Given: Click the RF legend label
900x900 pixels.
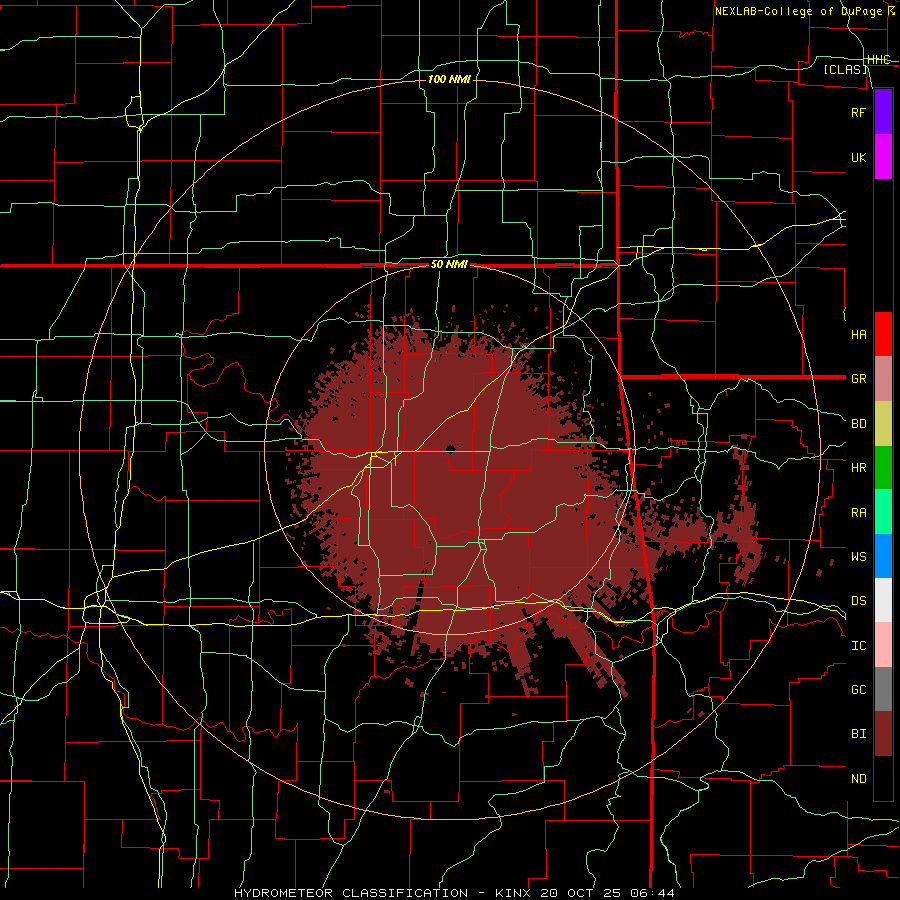Looking at the screenshot, I should [858, 112].
